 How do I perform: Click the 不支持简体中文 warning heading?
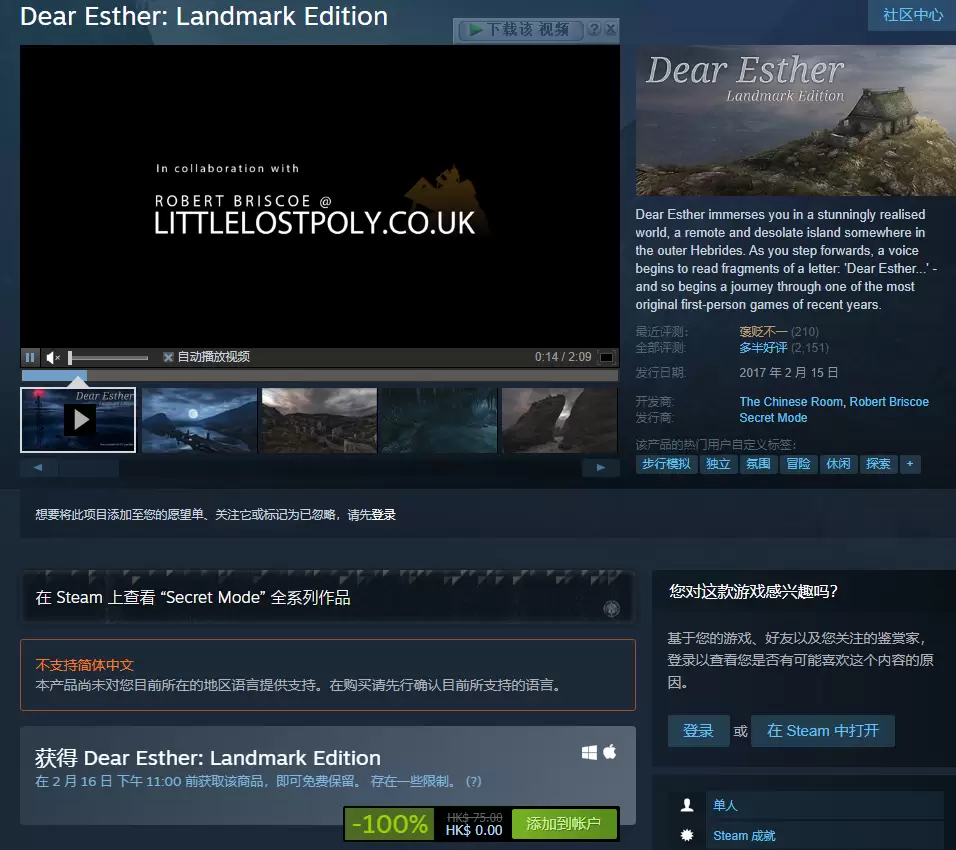tap(84, 665)
